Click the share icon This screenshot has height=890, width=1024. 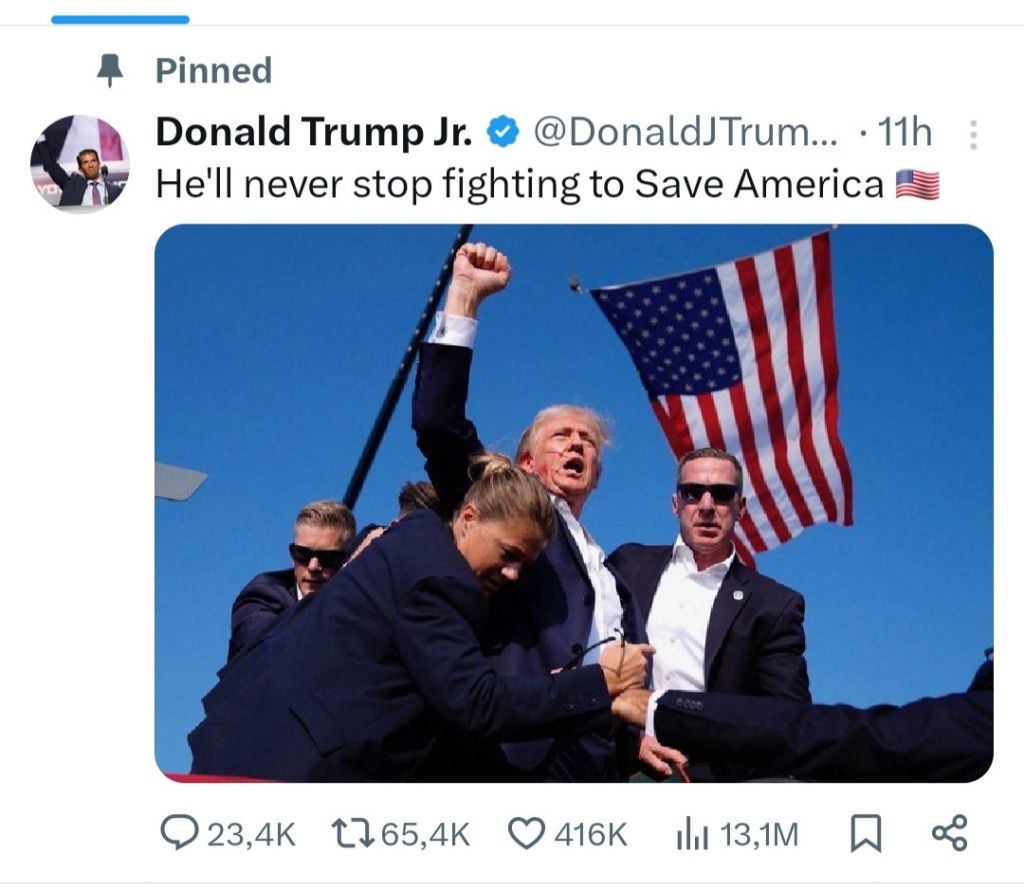click(950, 833)
